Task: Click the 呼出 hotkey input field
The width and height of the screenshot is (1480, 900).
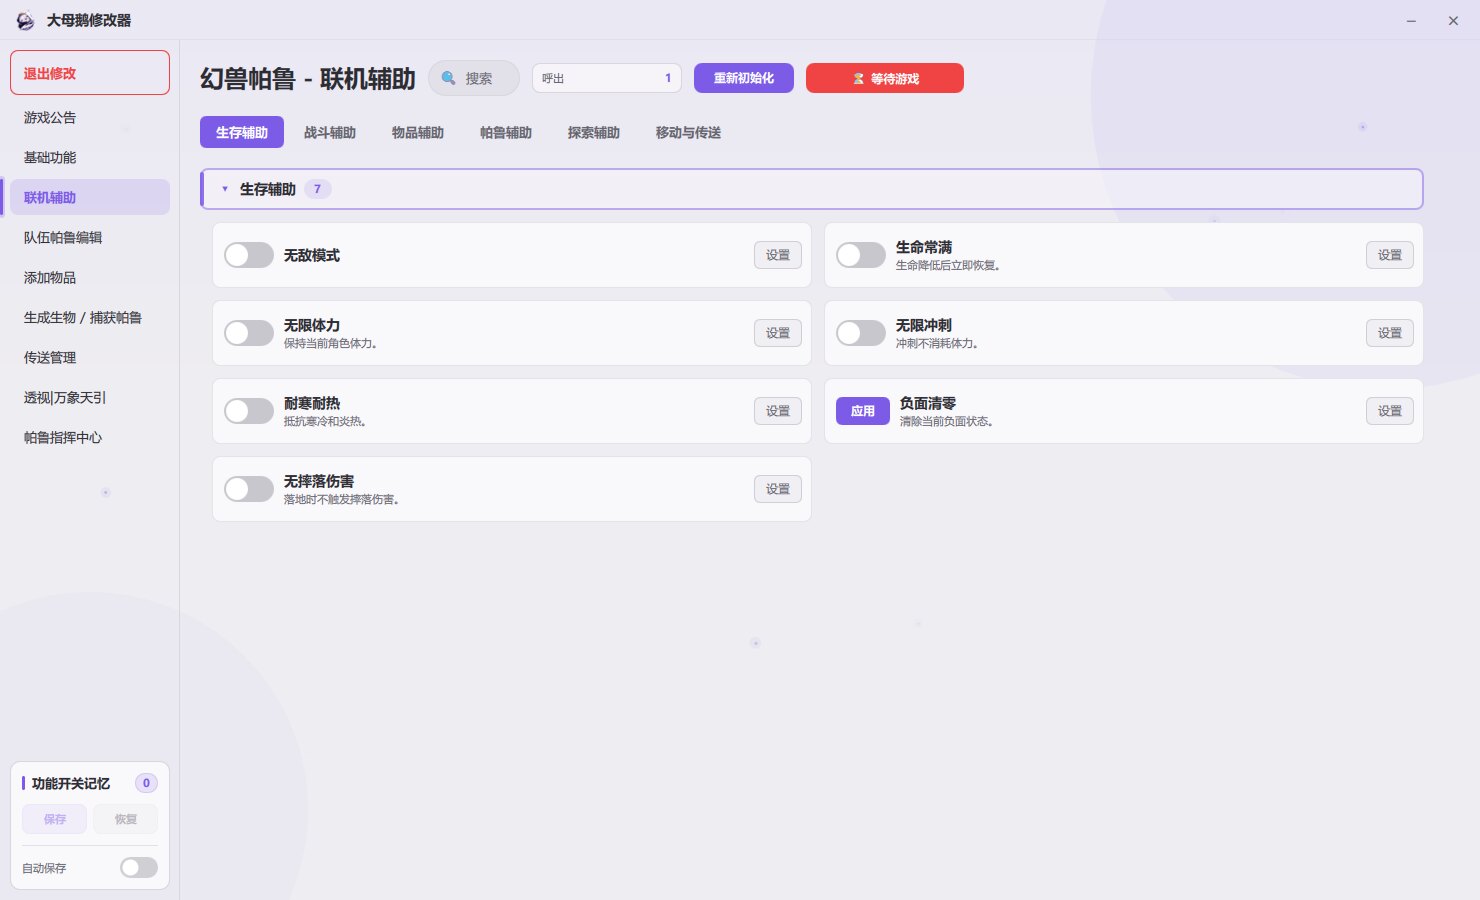Action: [607, 78]
